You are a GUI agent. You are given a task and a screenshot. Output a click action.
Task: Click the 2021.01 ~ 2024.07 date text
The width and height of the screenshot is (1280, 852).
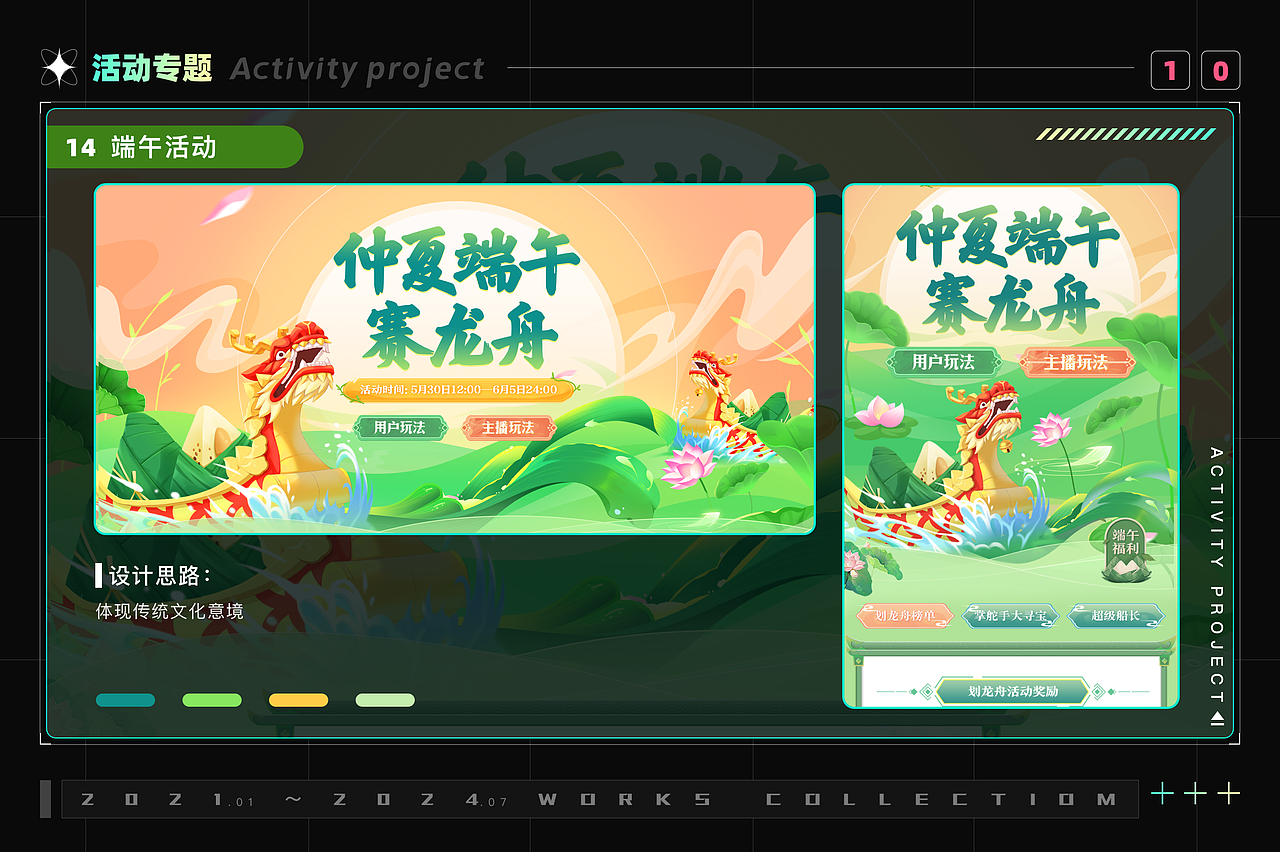[x=294, y=799]
